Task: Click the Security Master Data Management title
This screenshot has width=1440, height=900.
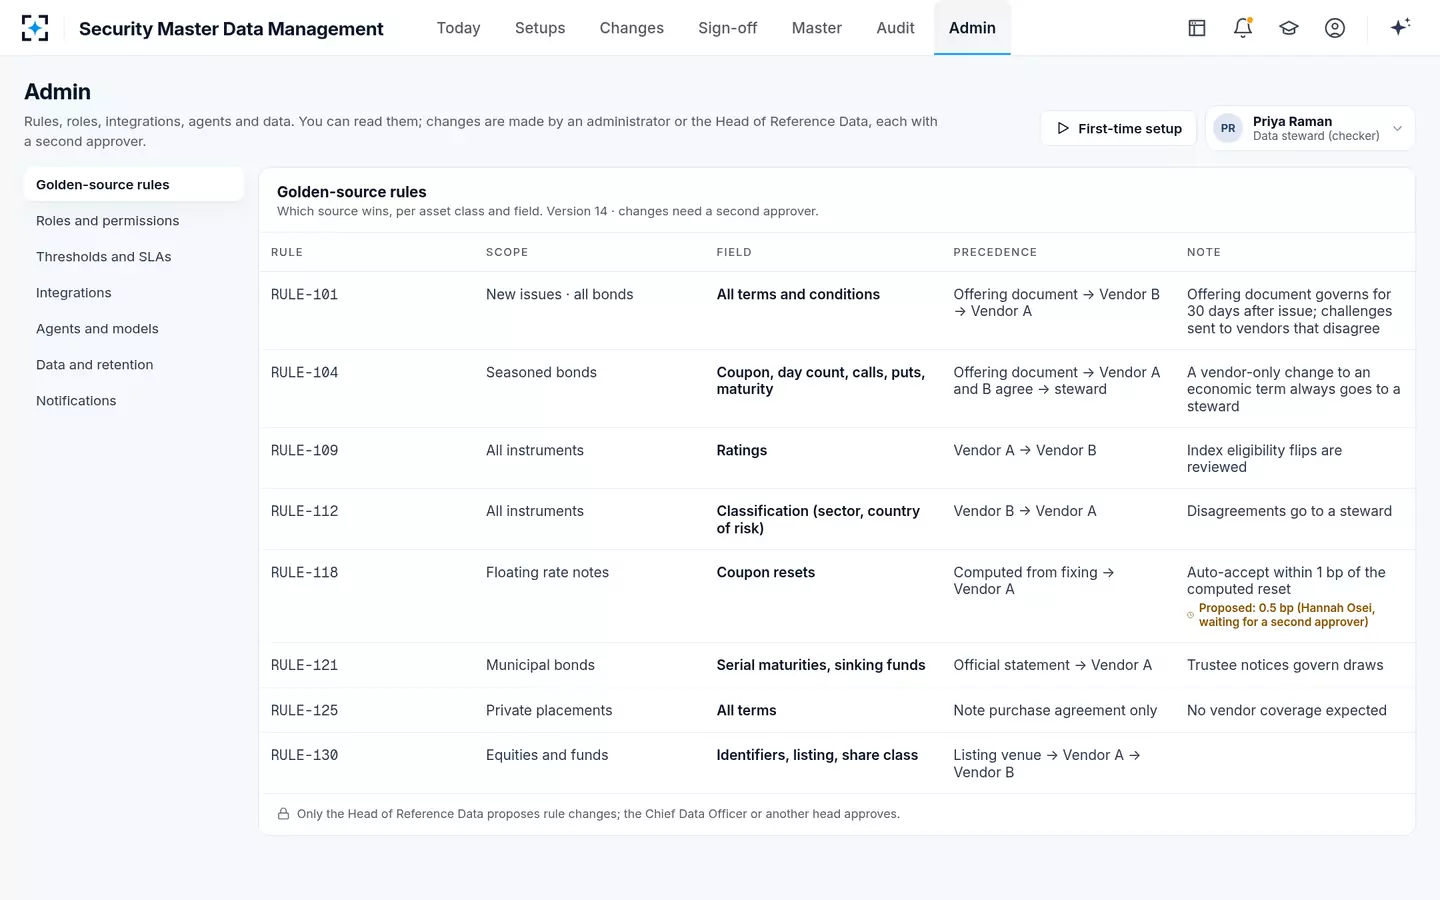Action: (x=231, y=29)
